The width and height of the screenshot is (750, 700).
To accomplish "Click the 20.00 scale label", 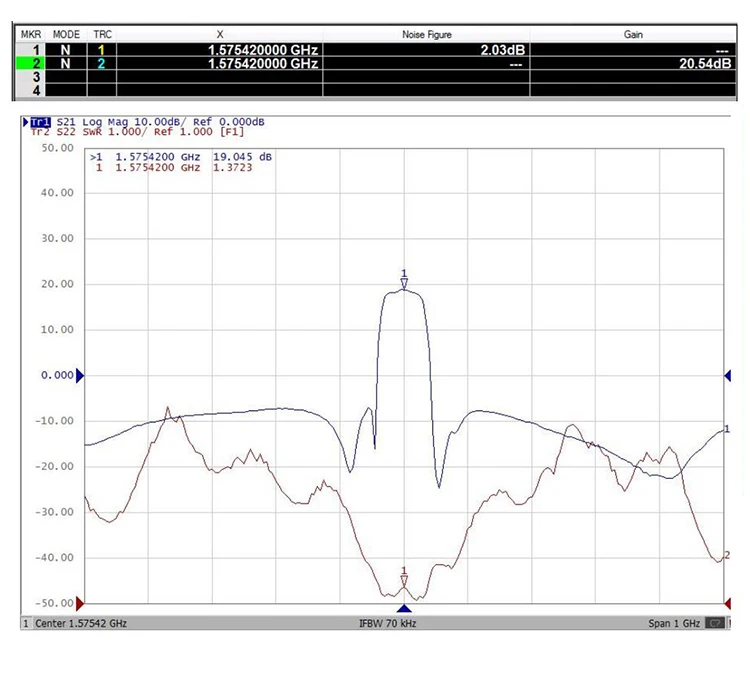I will click(x=57, y=284).
